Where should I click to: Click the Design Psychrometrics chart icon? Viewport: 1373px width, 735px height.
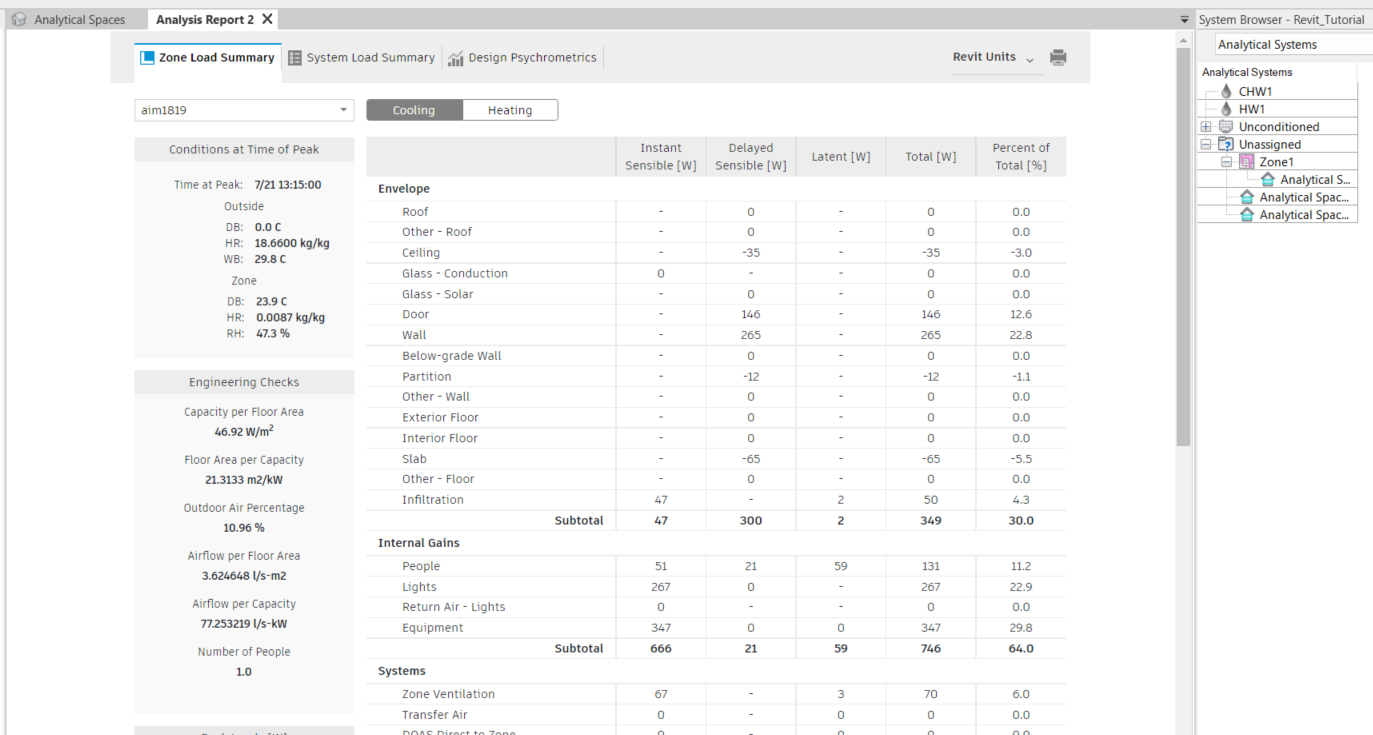pos(456,57)
